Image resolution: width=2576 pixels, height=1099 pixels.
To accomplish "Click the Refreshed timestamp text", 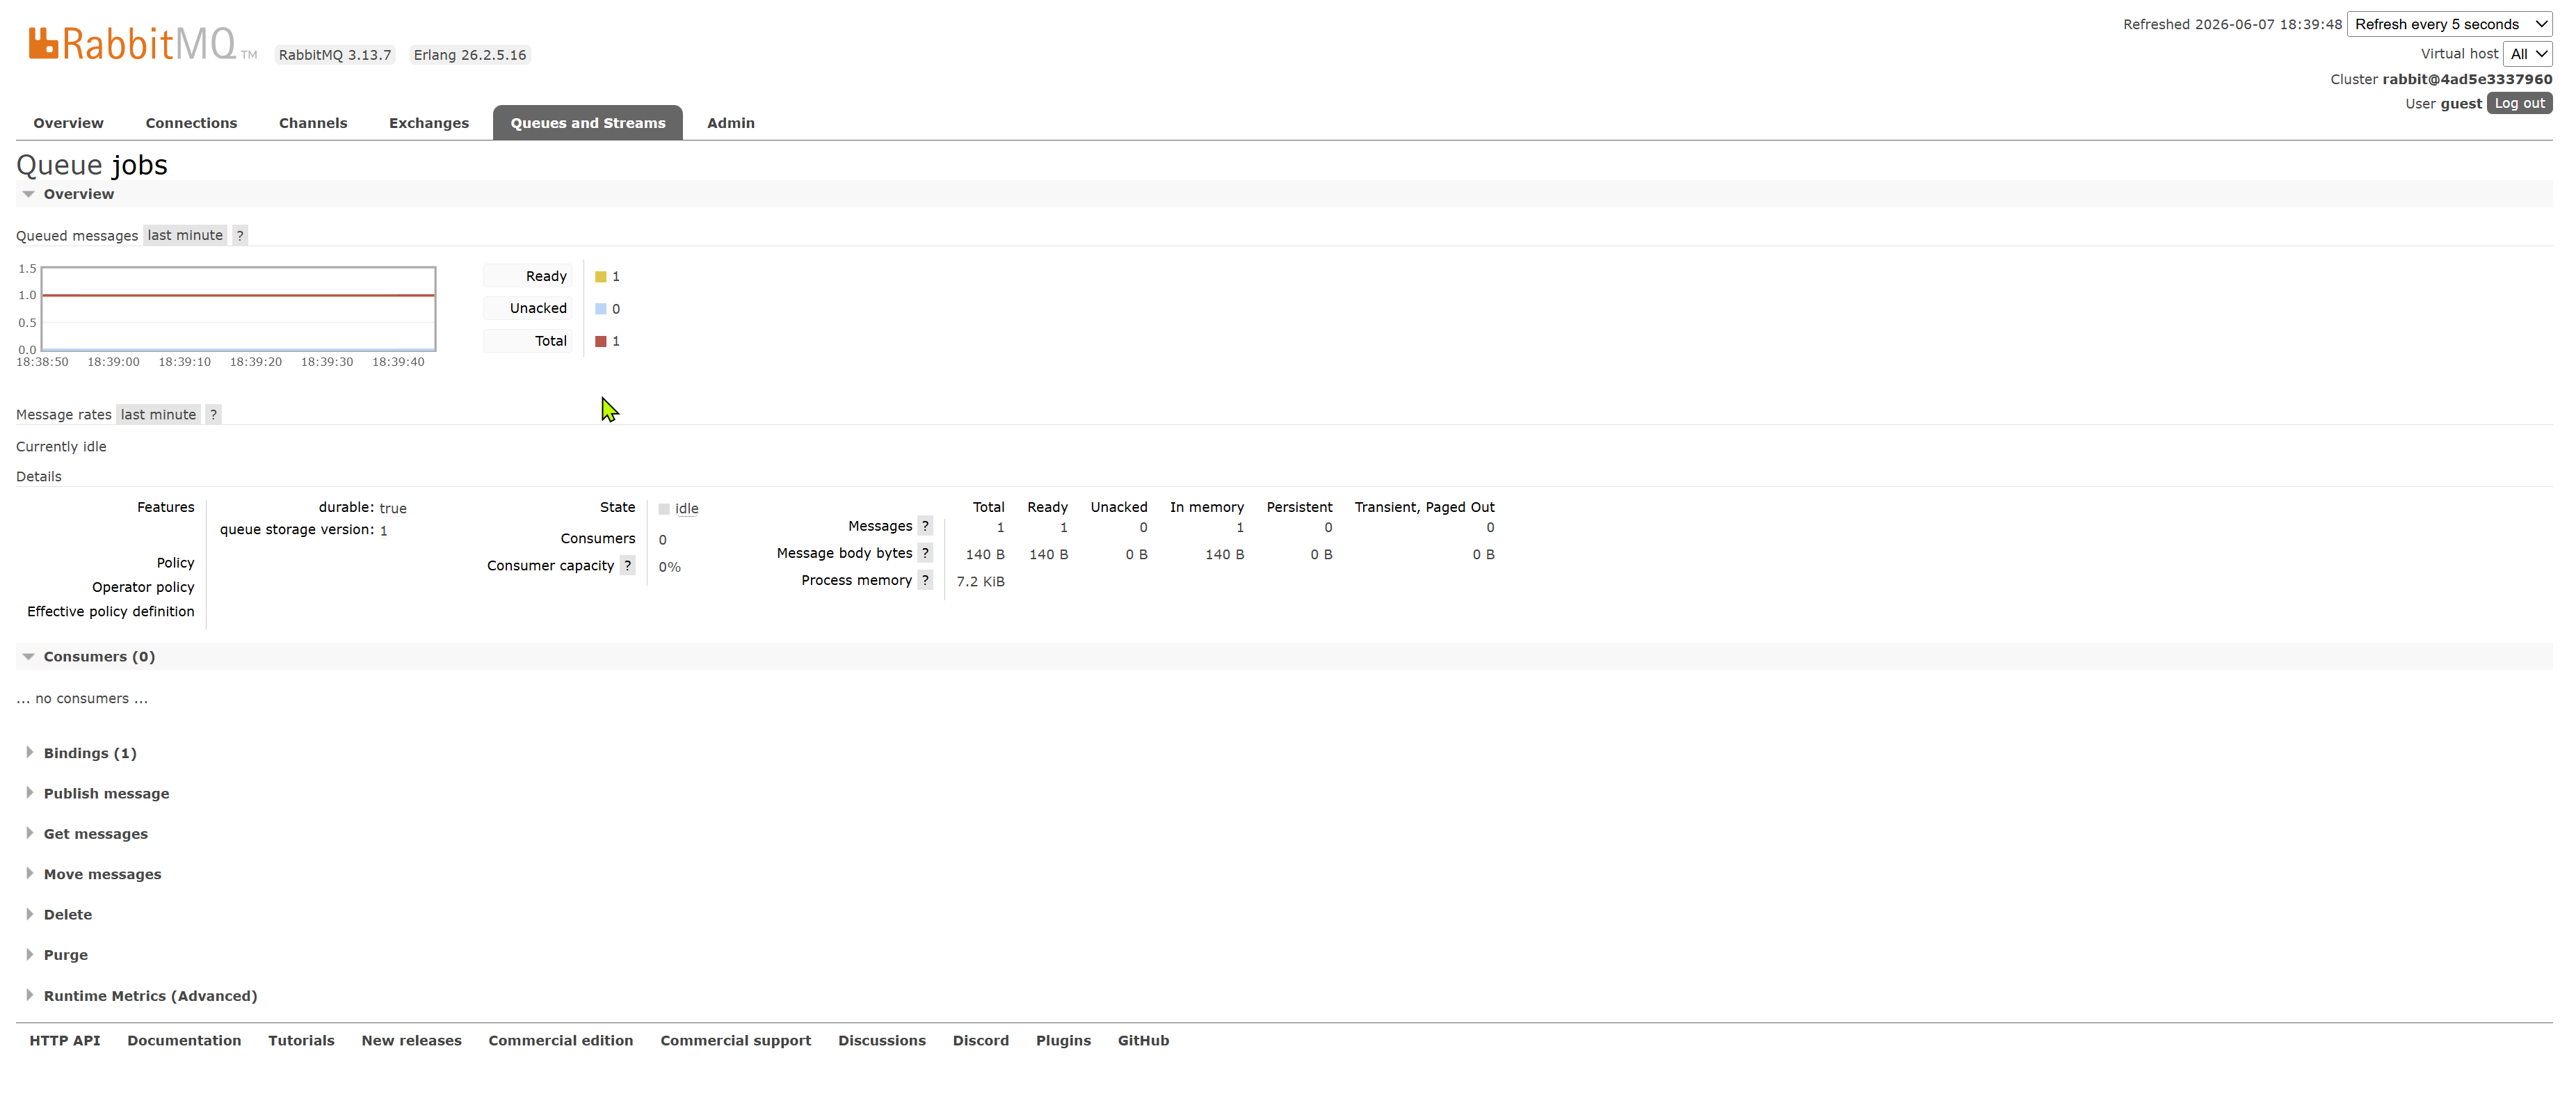I will [x=2232, y=24].
